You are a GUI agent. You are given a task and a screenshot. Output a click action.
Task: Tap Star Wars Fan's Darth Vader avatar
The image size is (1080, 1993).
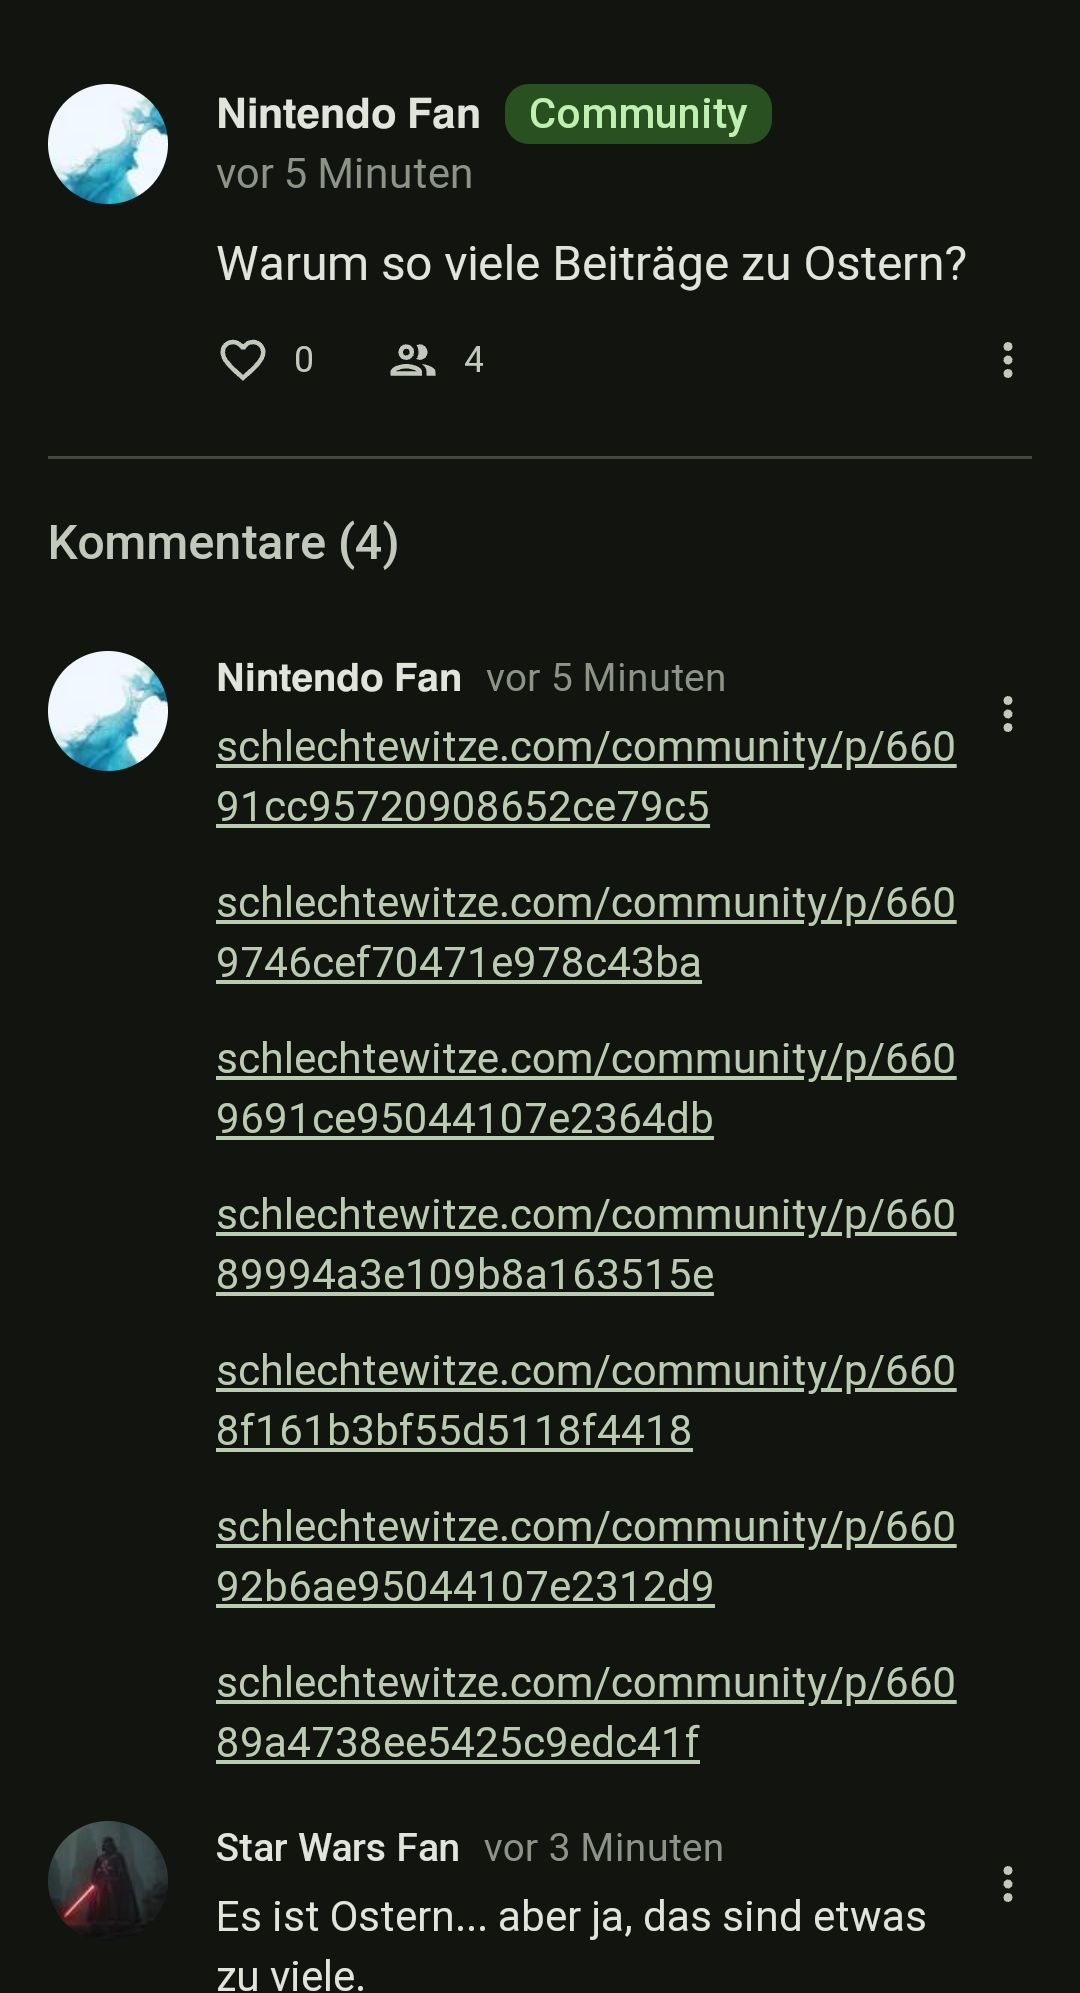108,1880
